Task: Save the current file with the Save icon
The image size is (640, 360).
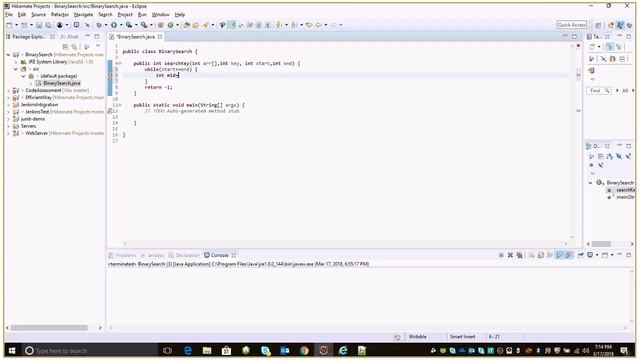Action: (x=39, y=25)
